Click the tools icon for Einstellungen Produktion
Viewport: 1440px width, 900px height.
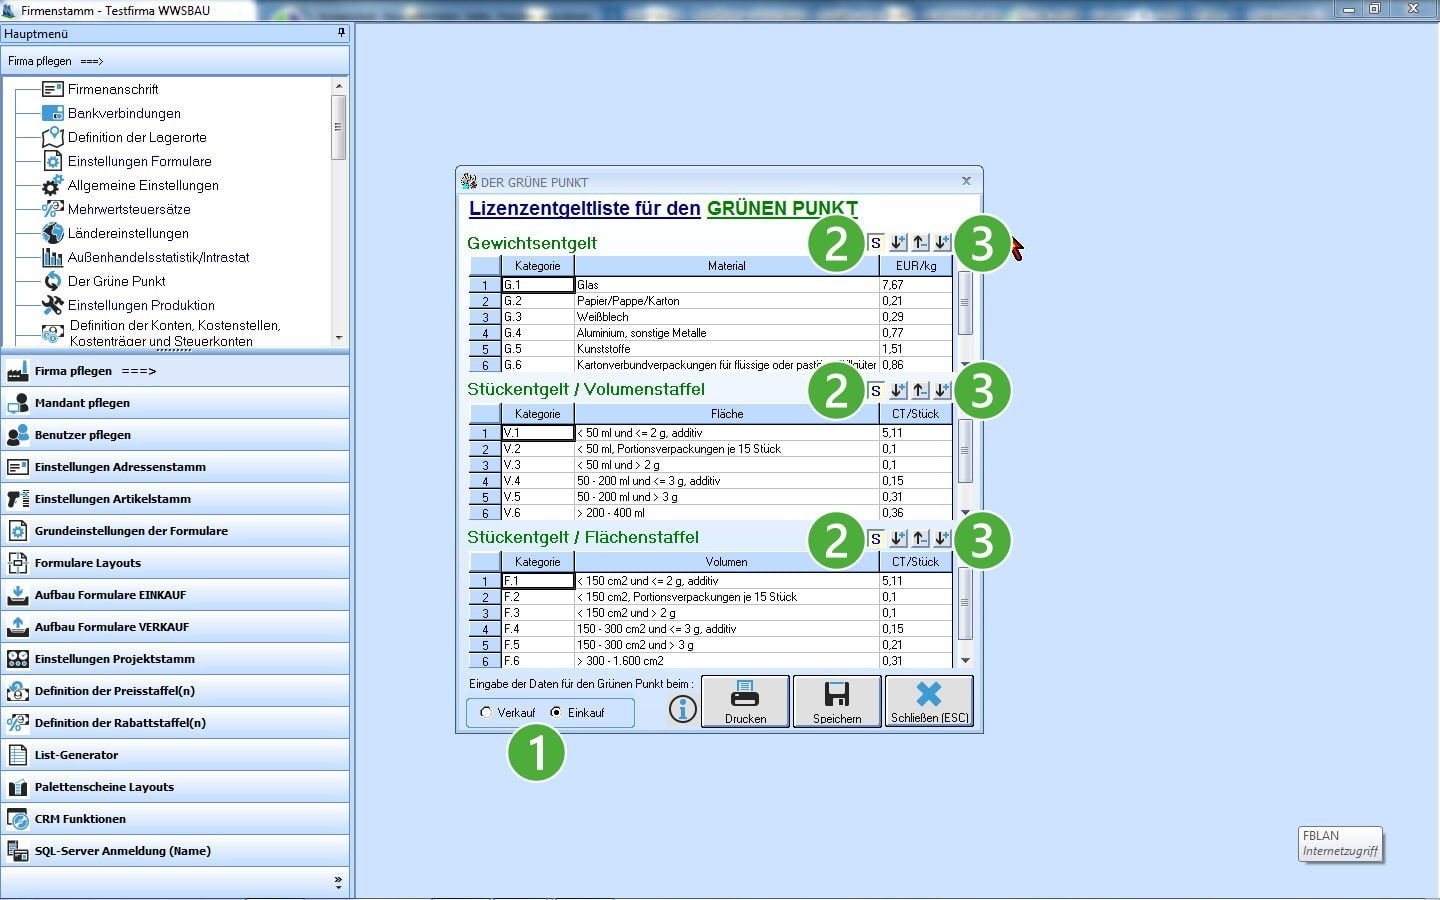[53, 305]
